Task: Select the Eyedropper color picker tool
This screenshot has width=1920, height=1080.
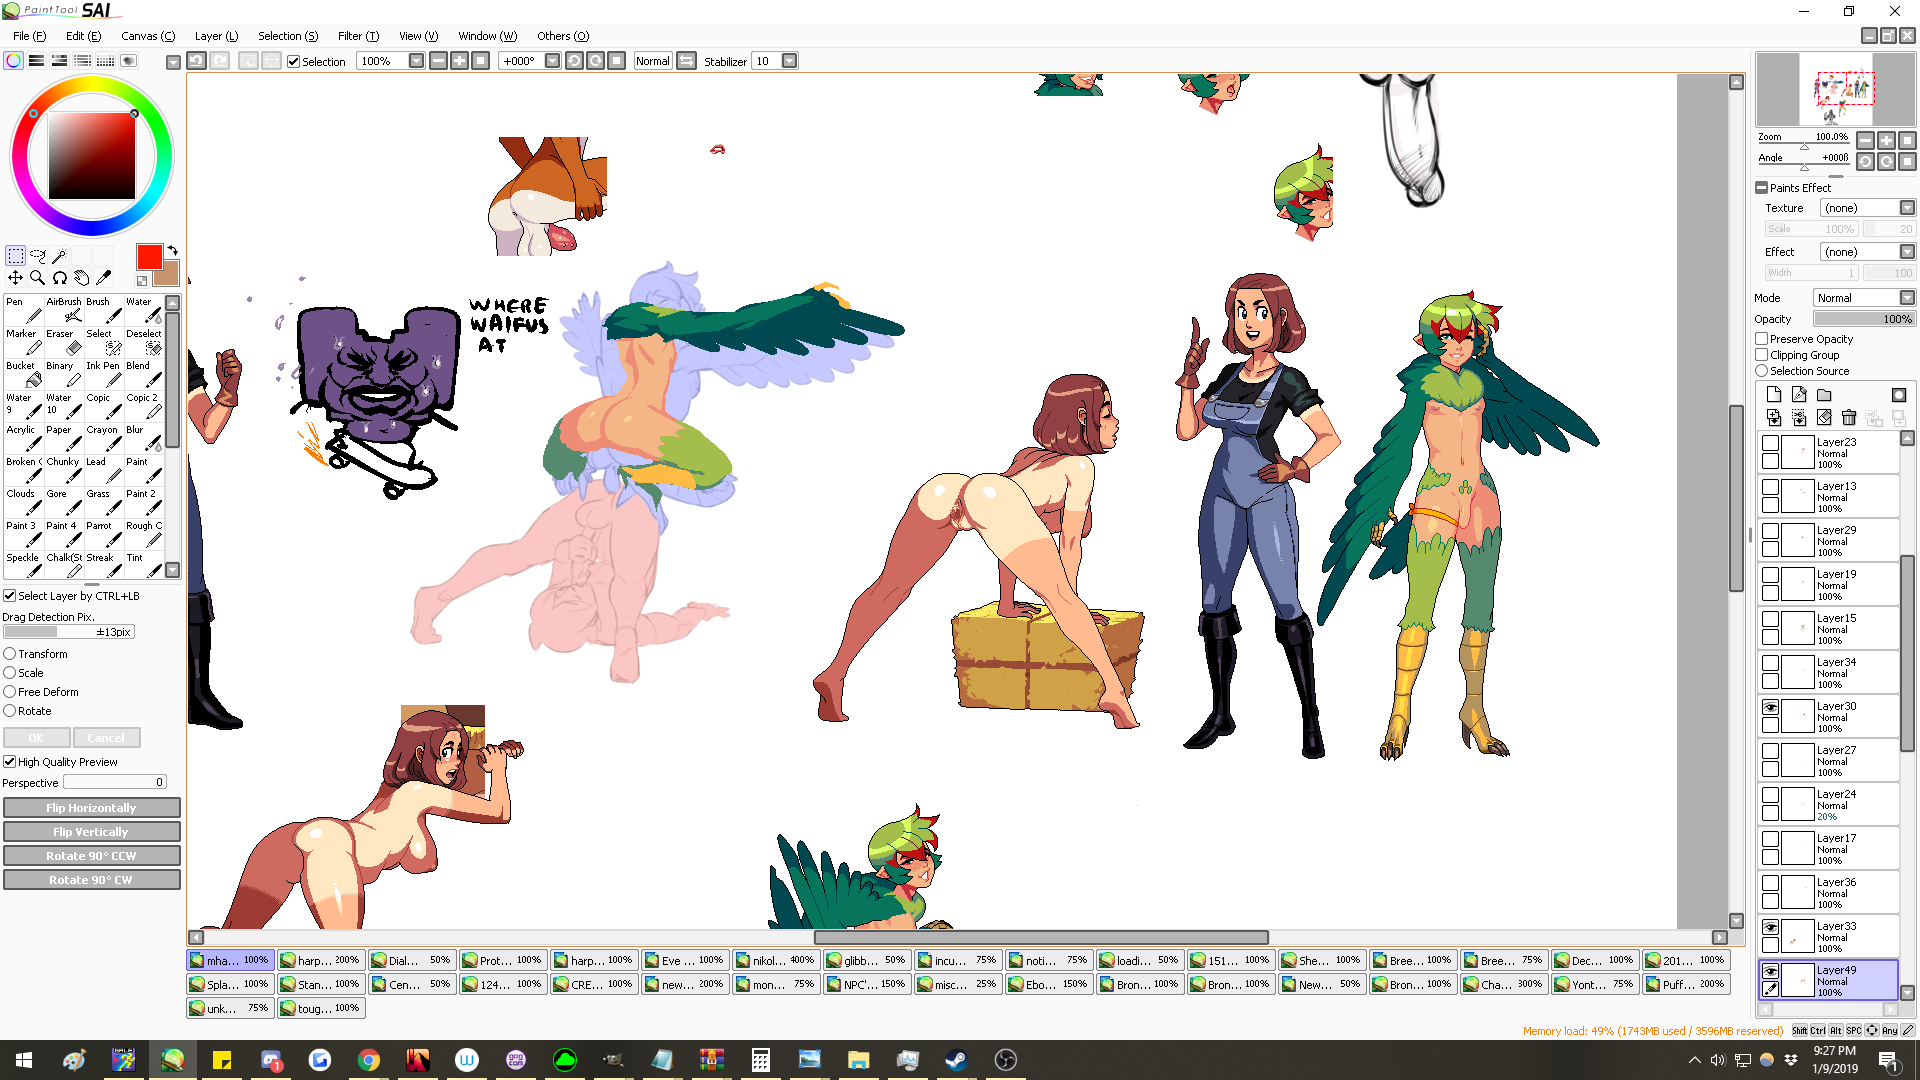Action: (103, 278)
